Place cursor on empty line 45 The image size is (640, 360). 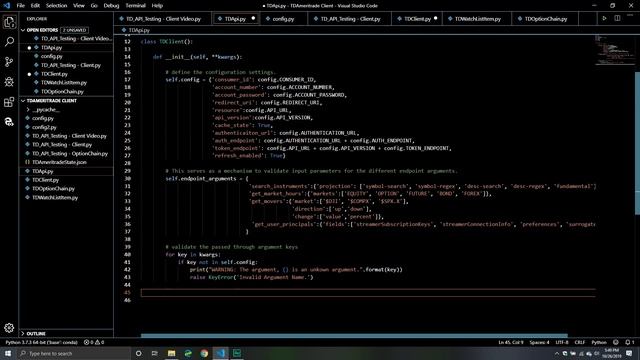tap(367, 293)
